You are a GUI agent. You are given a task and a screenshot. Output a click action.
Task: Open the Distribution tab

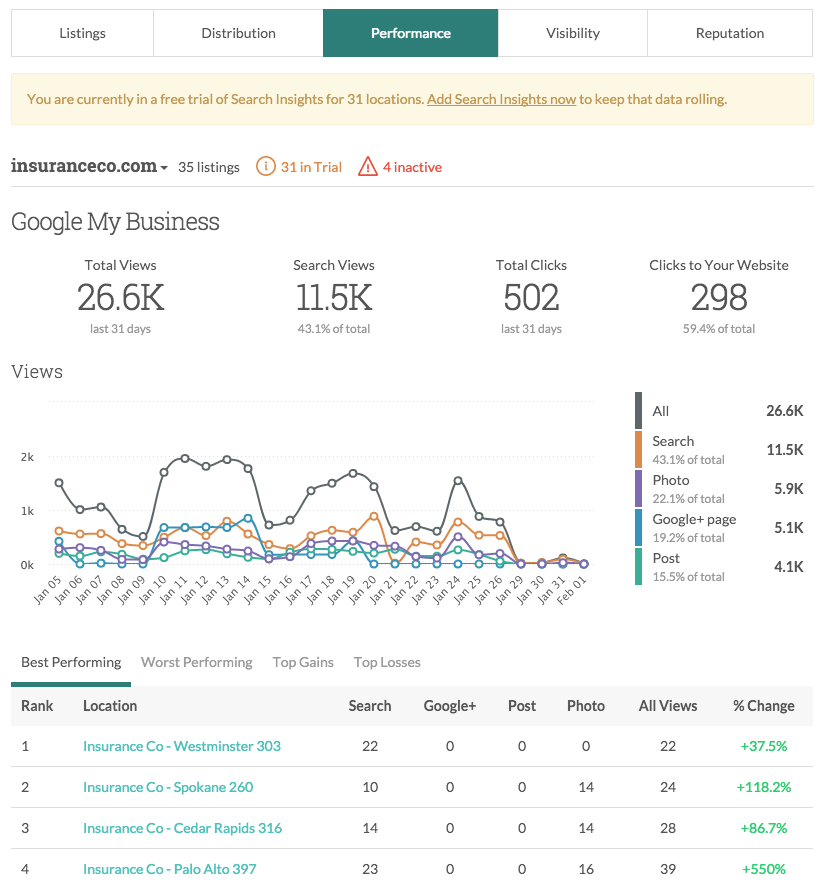point(237,33)
